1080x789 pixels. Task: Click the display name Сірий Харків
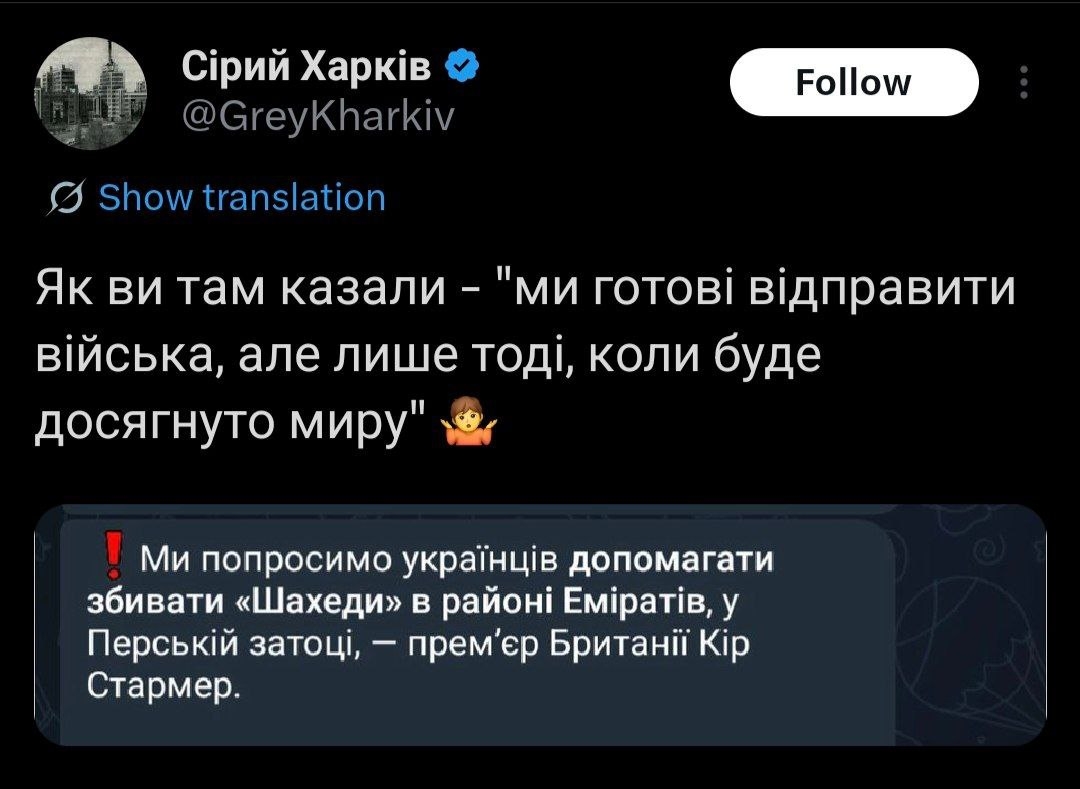pyautogui.click(x=308, y=68)
